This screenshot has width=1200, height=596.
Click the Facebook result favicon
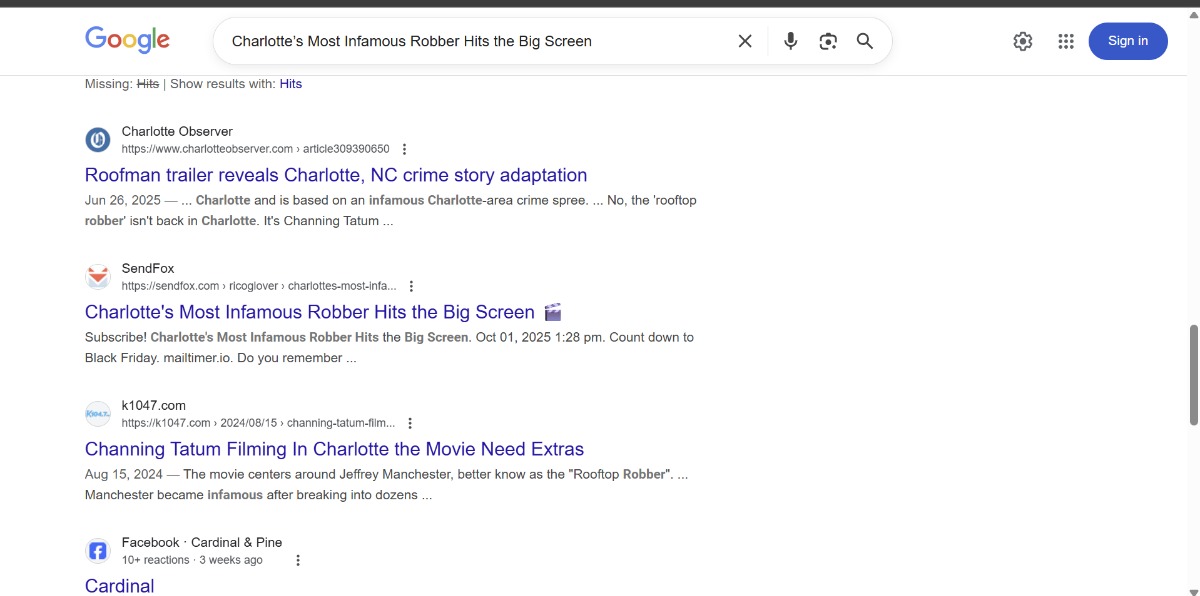[x=98, y=551]
